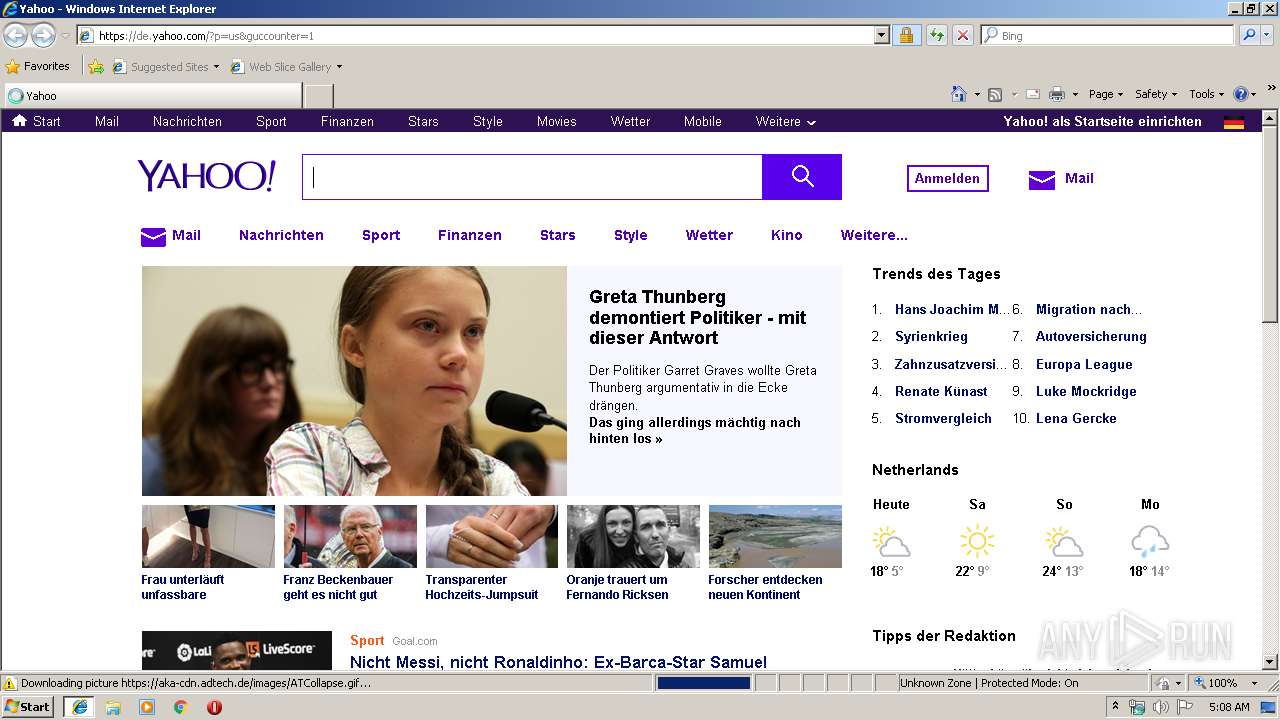Click the security lock icon in address bar
Image resolution: width=1280 pixels, height=720 pixels.
[x=906, y=36]
